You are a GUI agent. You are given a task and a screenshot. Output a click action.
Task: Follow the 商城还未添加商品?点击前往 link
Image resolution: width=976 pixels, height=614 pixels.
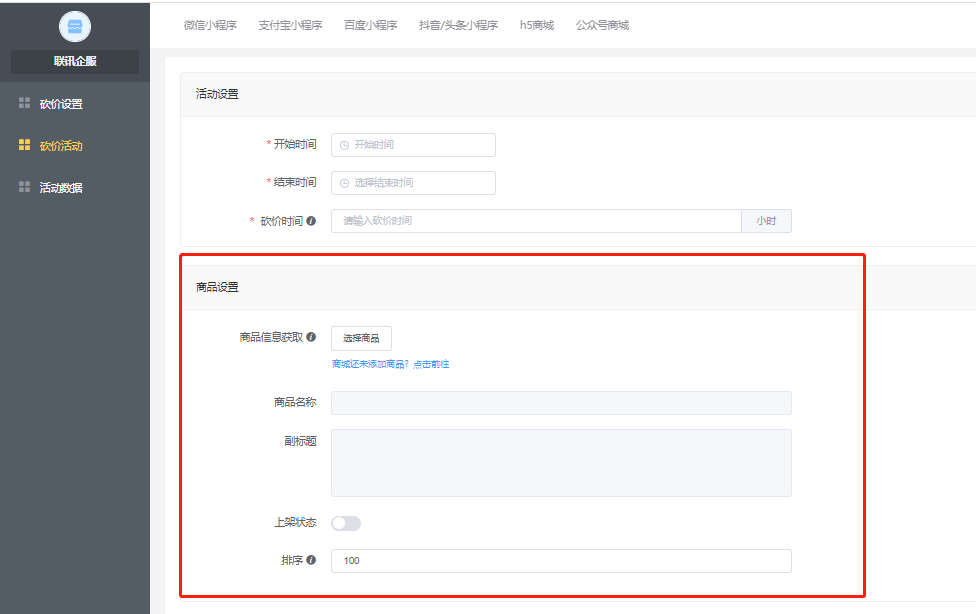point(391,364)
